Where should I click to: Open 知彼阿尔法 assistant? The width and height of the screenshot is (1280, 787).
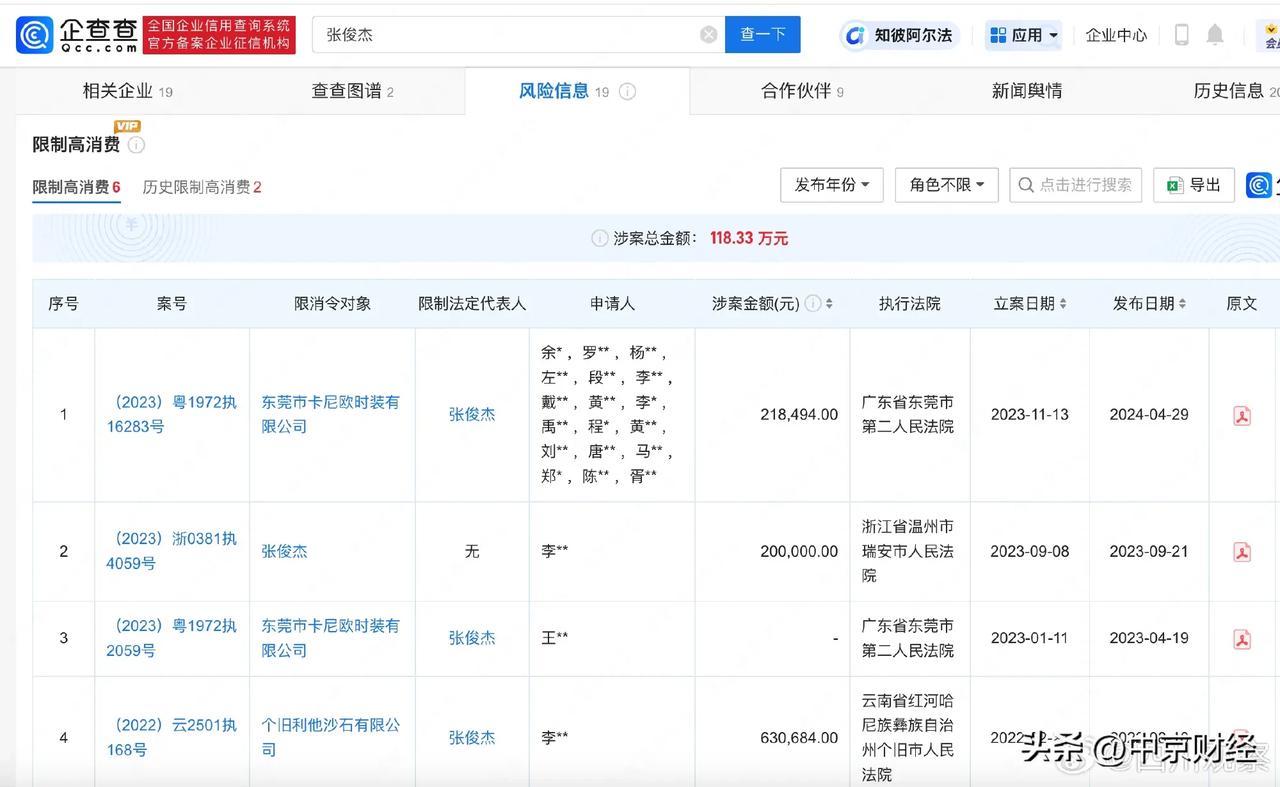click(x=900, y=35)
